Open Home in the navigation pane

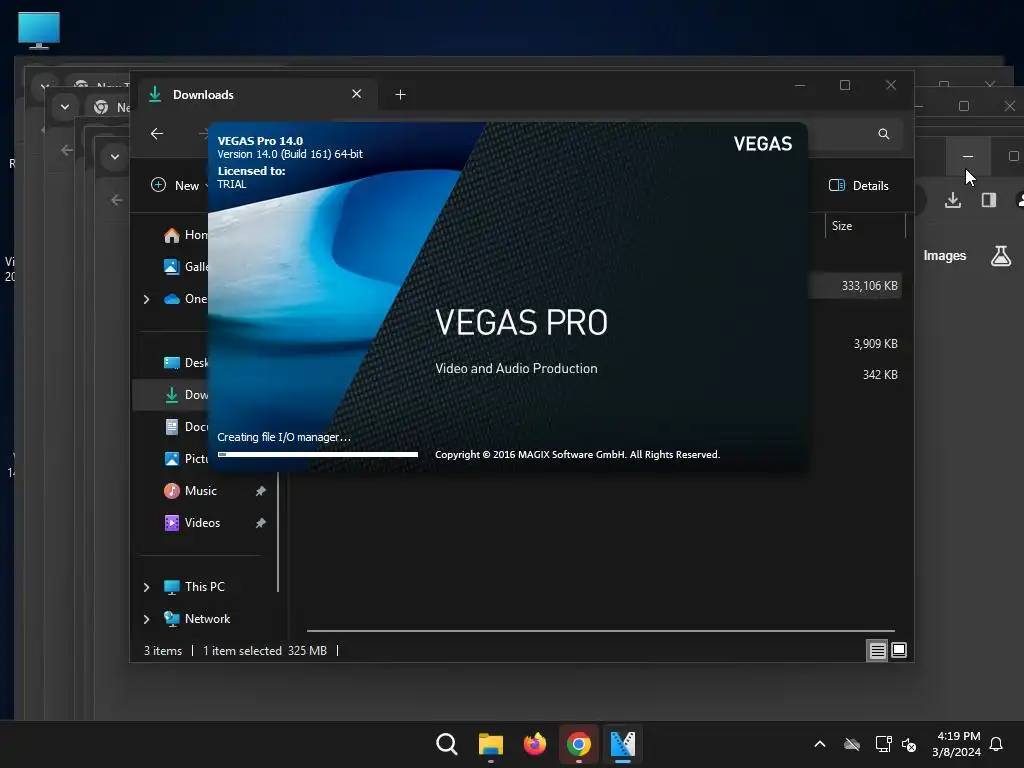click(x=185, y=234)
